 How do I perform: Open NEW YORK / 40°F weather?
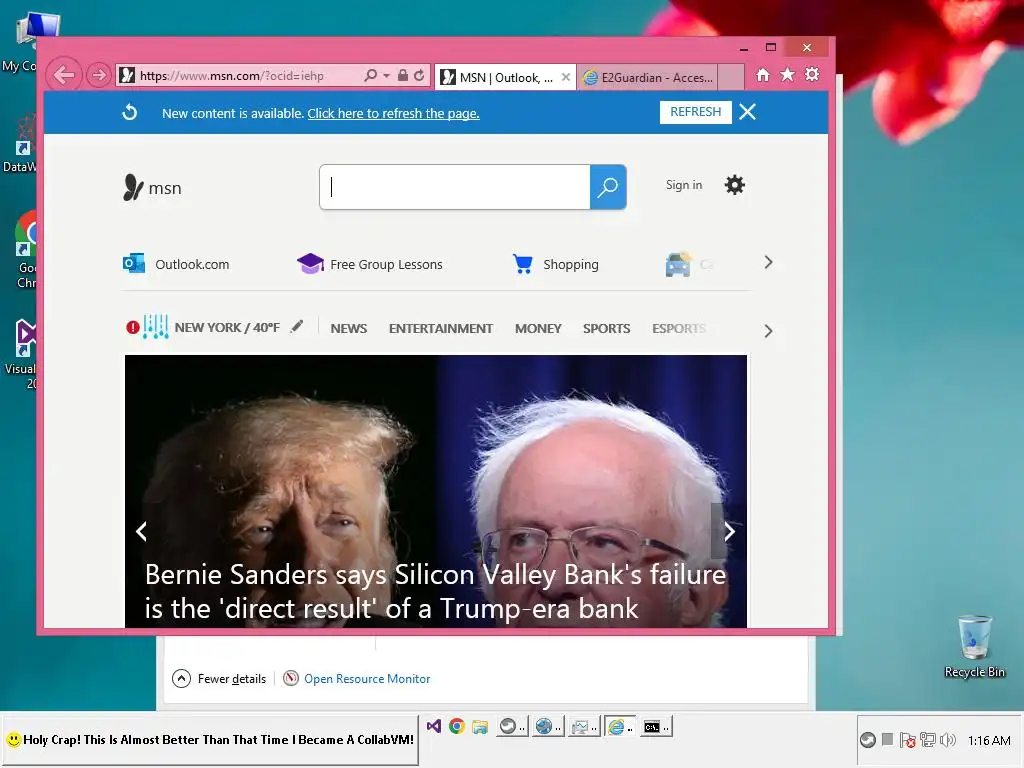(227, 328)
